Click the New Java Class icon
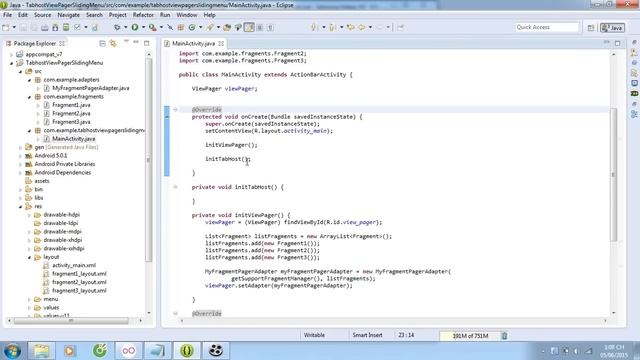This screenshot has height=360, width=640. pos(191,27)
